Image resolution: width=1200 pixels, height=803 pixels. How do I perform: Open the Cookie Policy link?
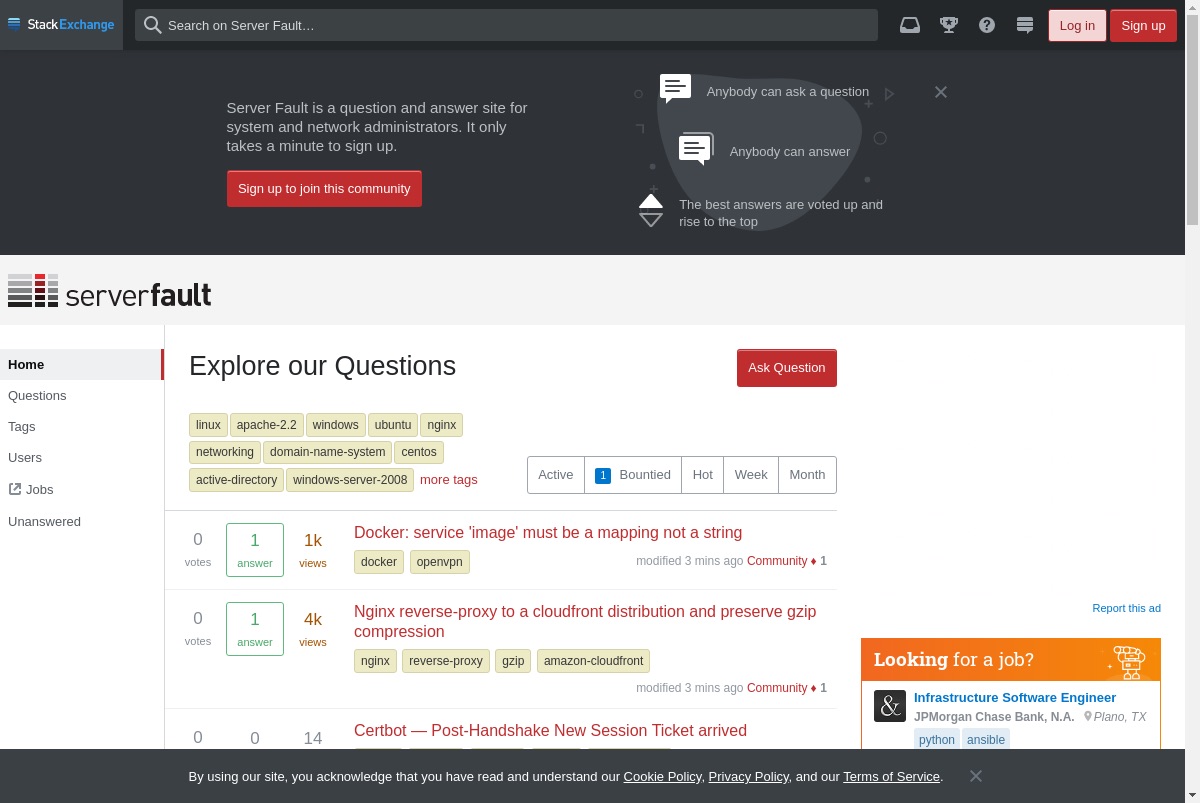pos(662,777)
